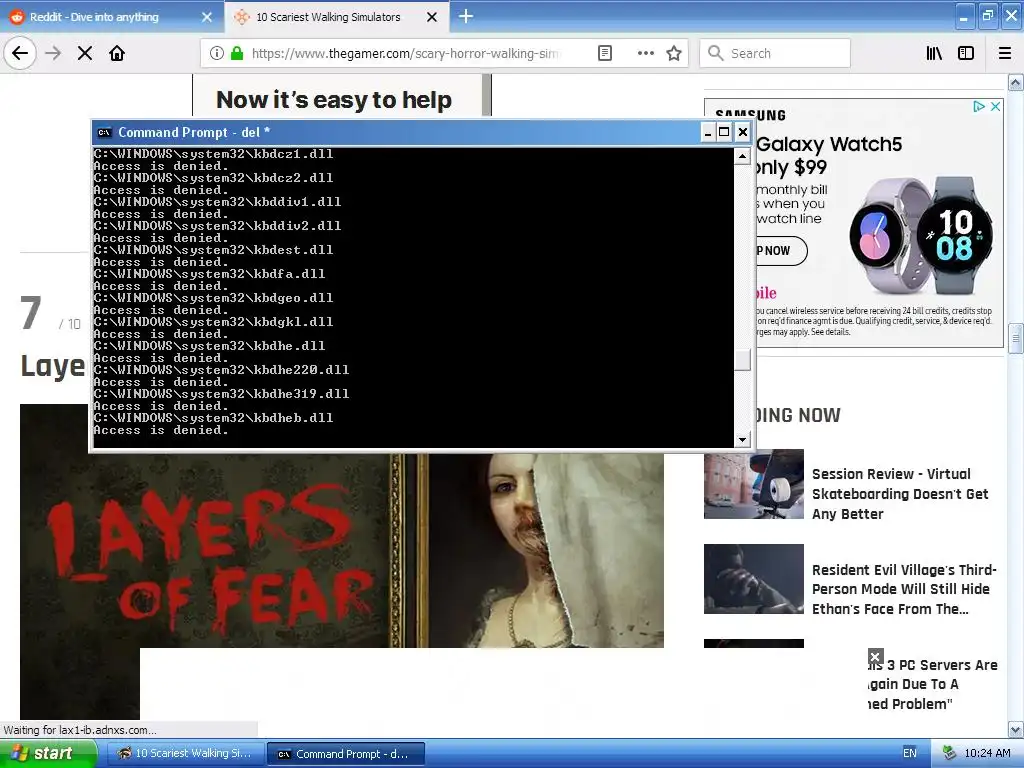Click the Command Prompt title bar icon
Screen dimensions: 1024x768
click(x=104, y=133)
